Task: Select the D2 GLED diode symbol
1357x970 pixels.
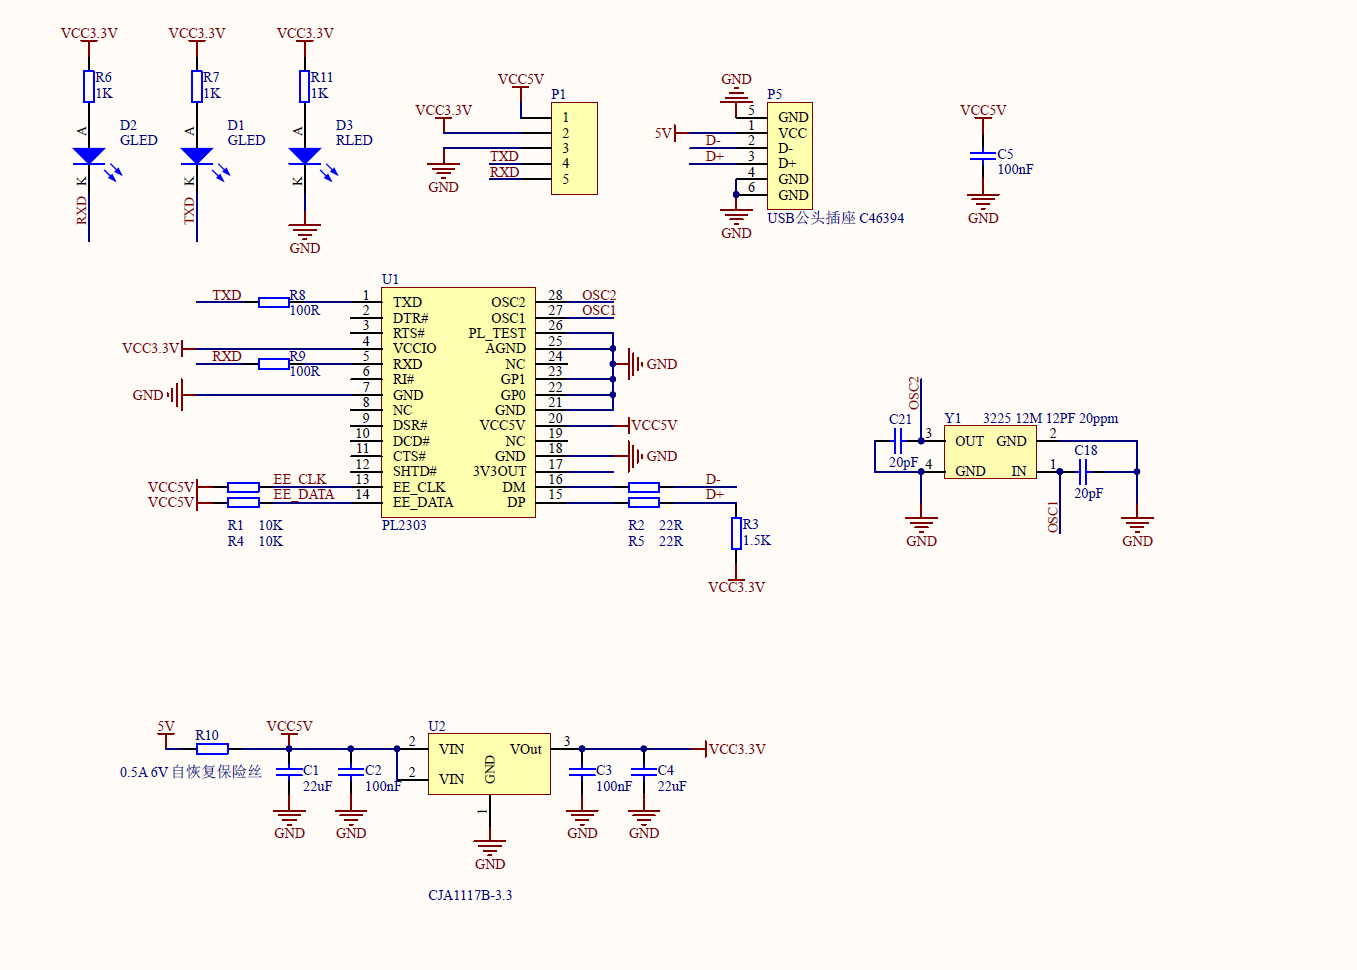Action: click(89, 156)
